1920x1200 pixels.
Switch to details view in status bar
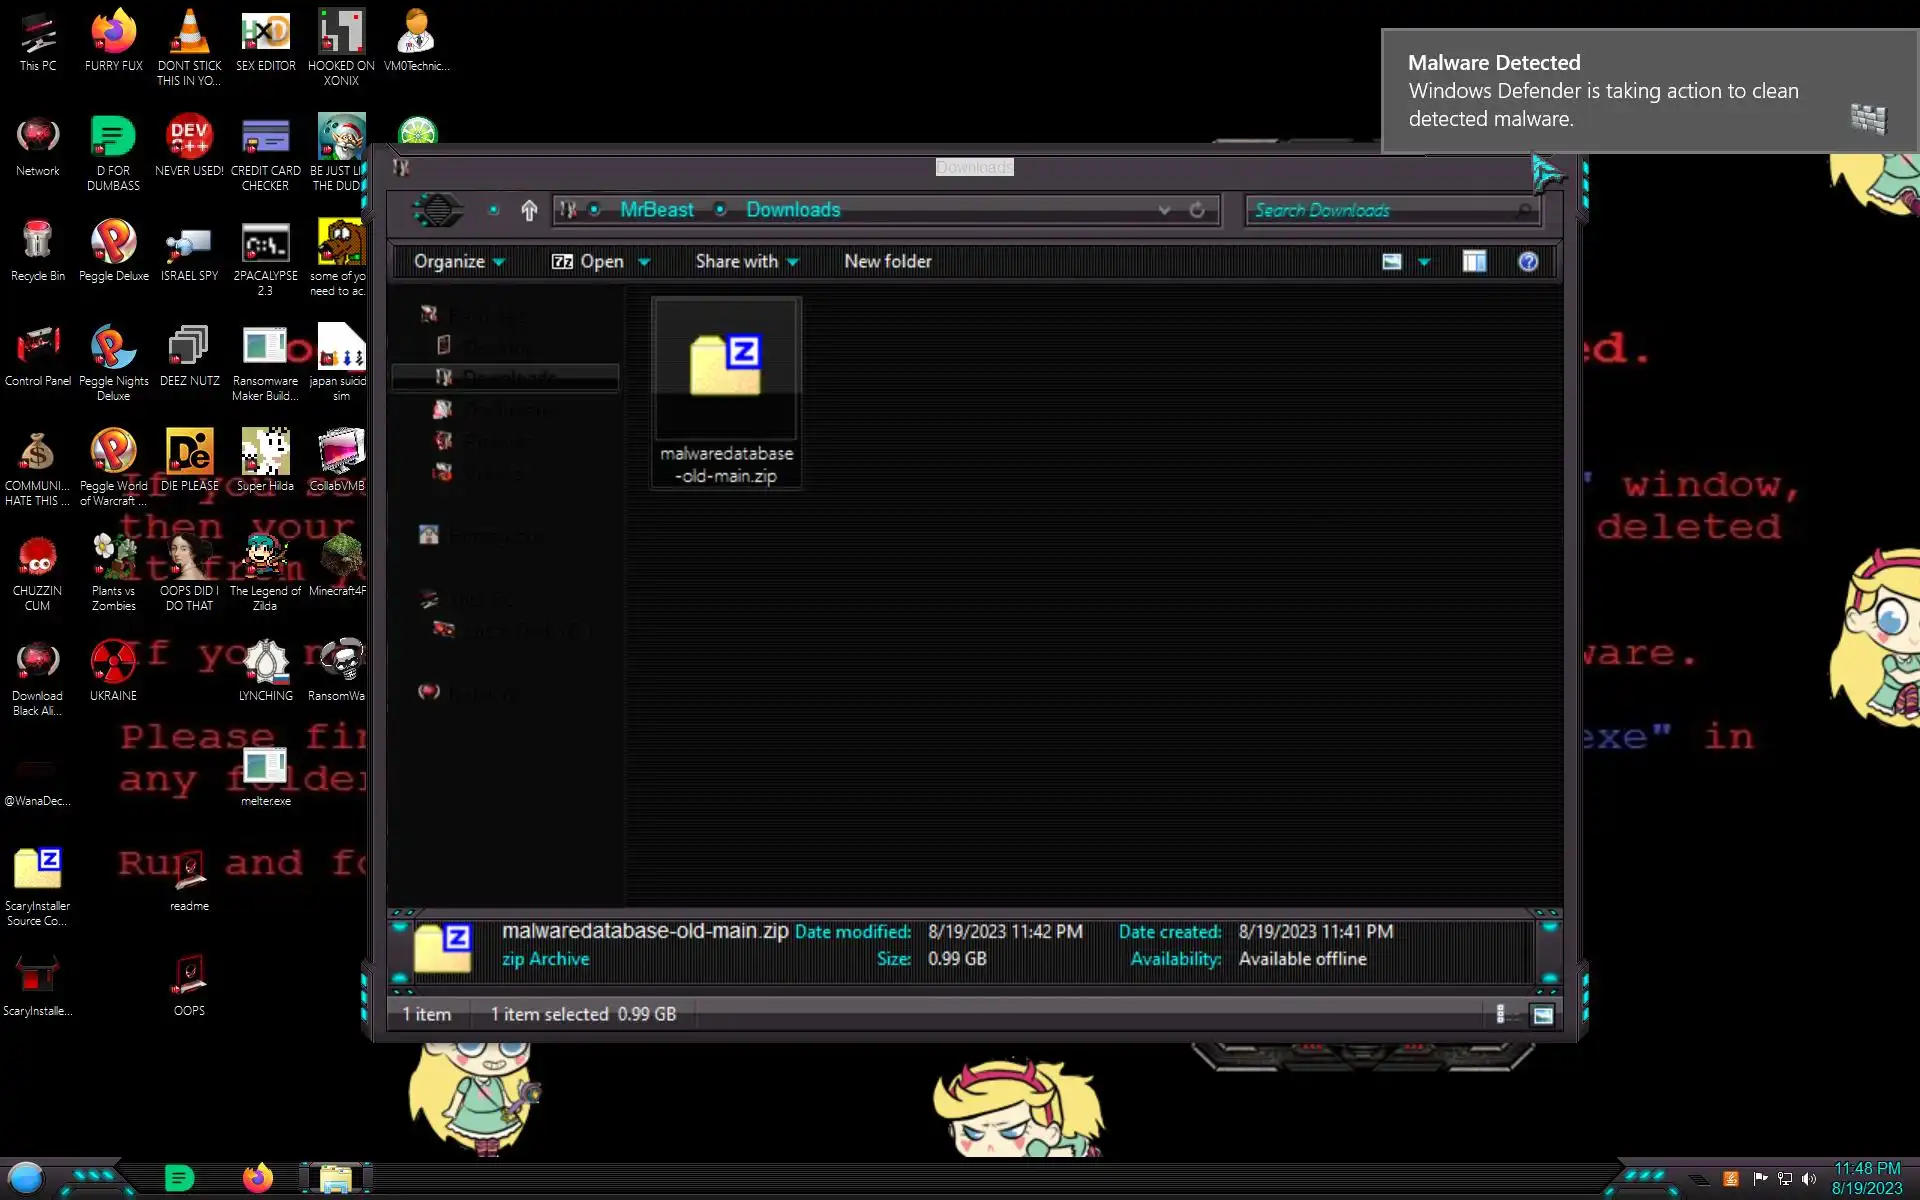[x=1500, y=1014]
